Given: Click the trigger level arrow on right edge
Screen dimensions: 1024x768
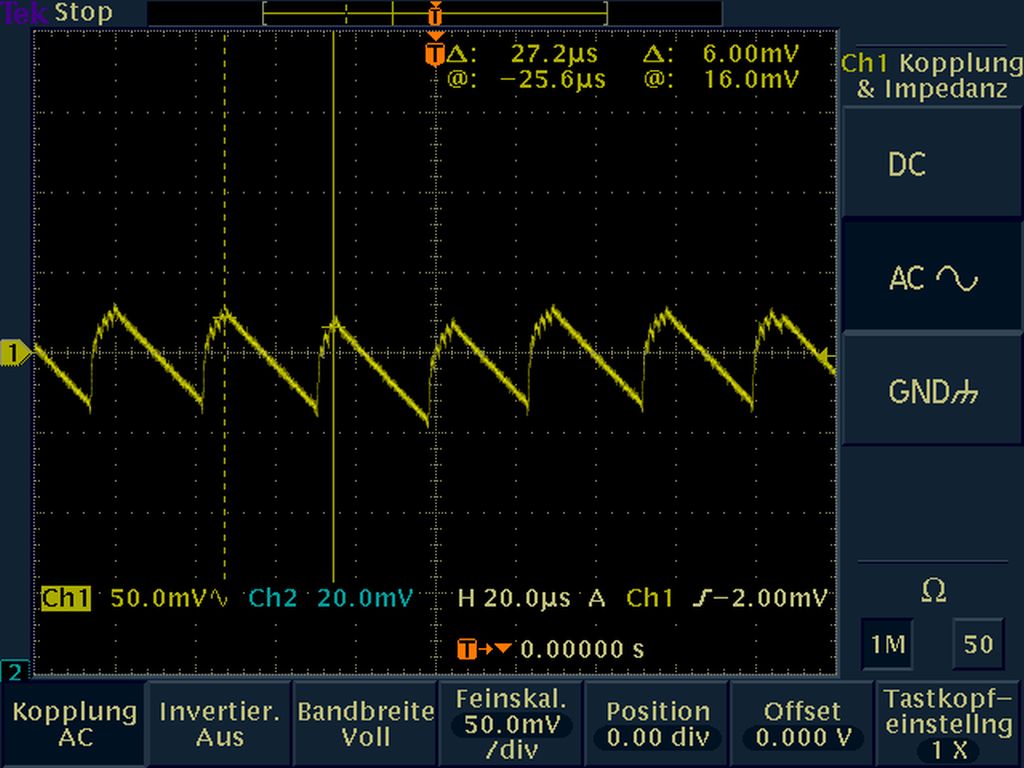Looking at the screenshot, I should tap(826, 355).
